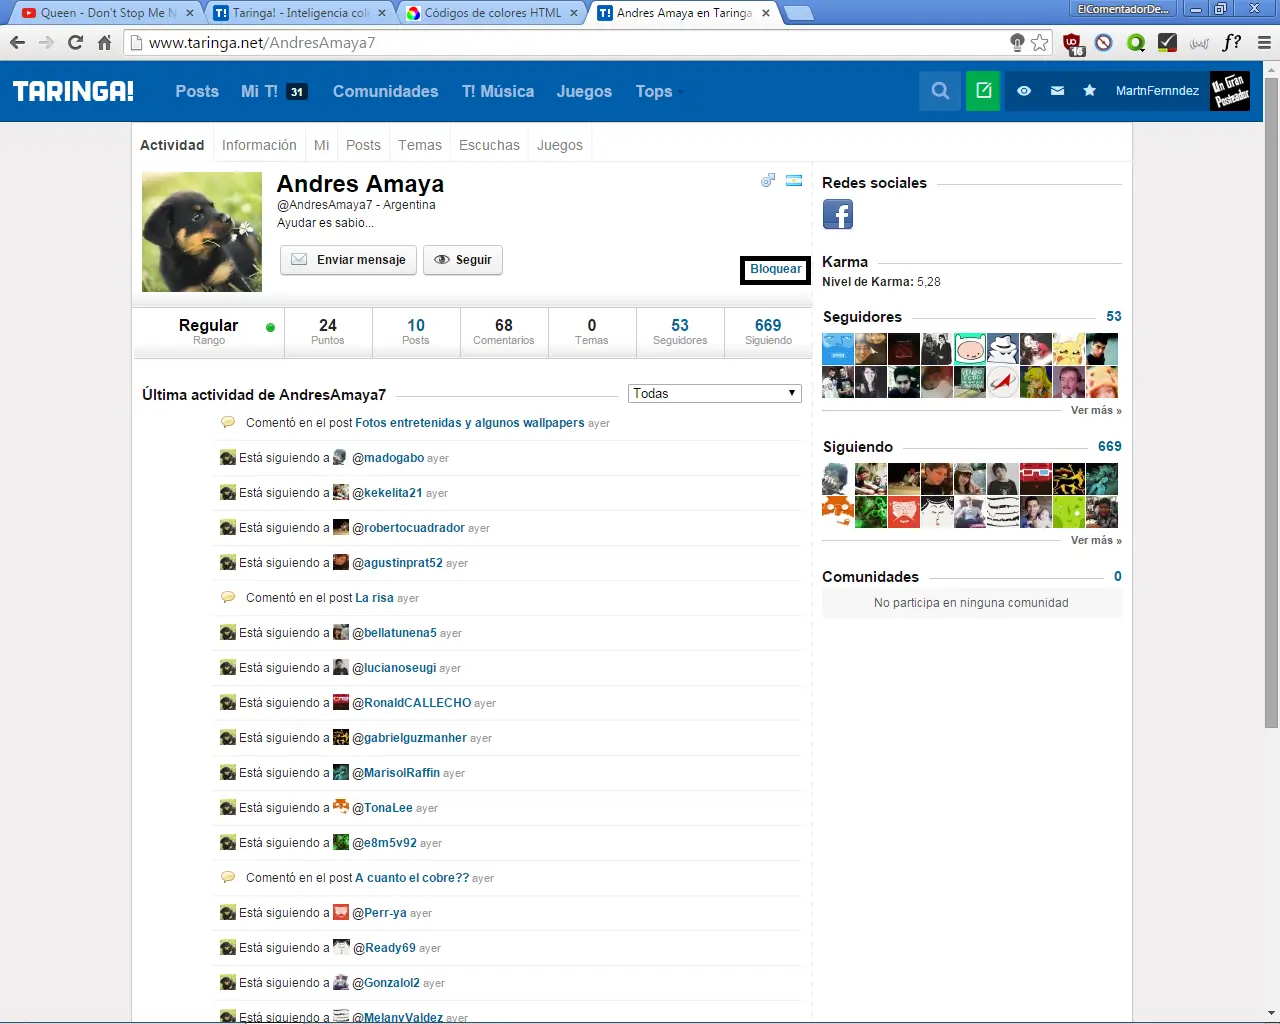Open the 669 Siguiendo stat

point(768,332)
